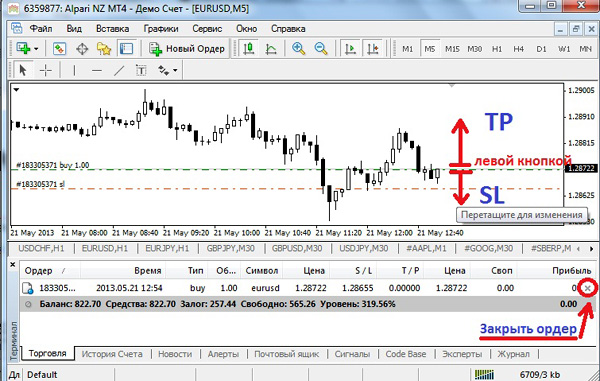Switch to the EURUSD,H1 chart tab
The image size is (600, 381).
pos(105,249)
